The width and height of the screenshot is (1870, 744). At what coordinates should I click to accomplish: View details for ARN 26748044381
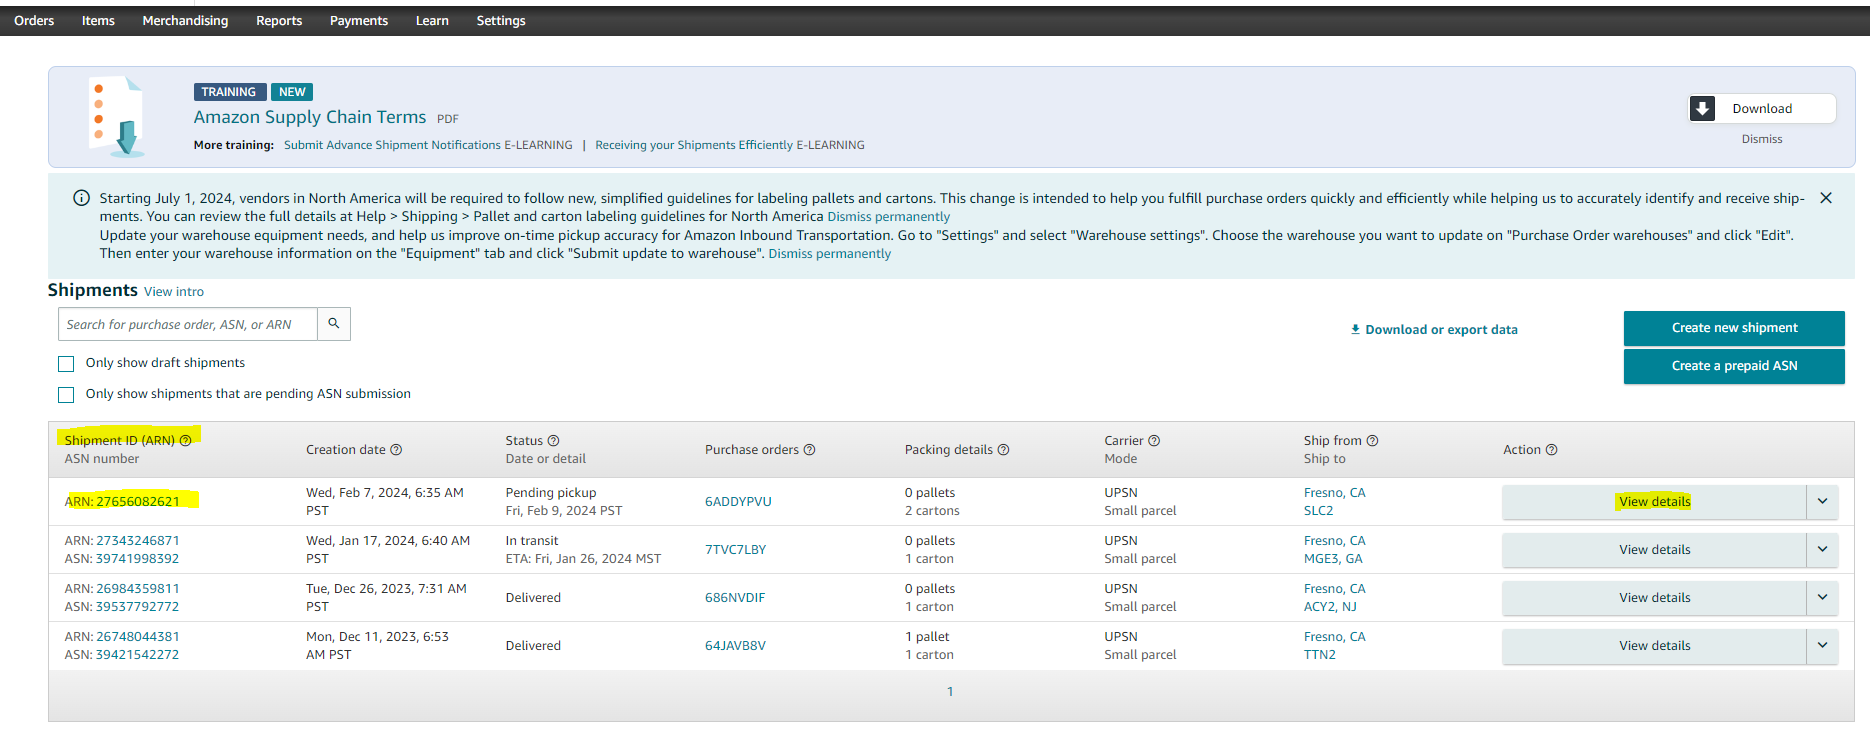(1654, 646)
